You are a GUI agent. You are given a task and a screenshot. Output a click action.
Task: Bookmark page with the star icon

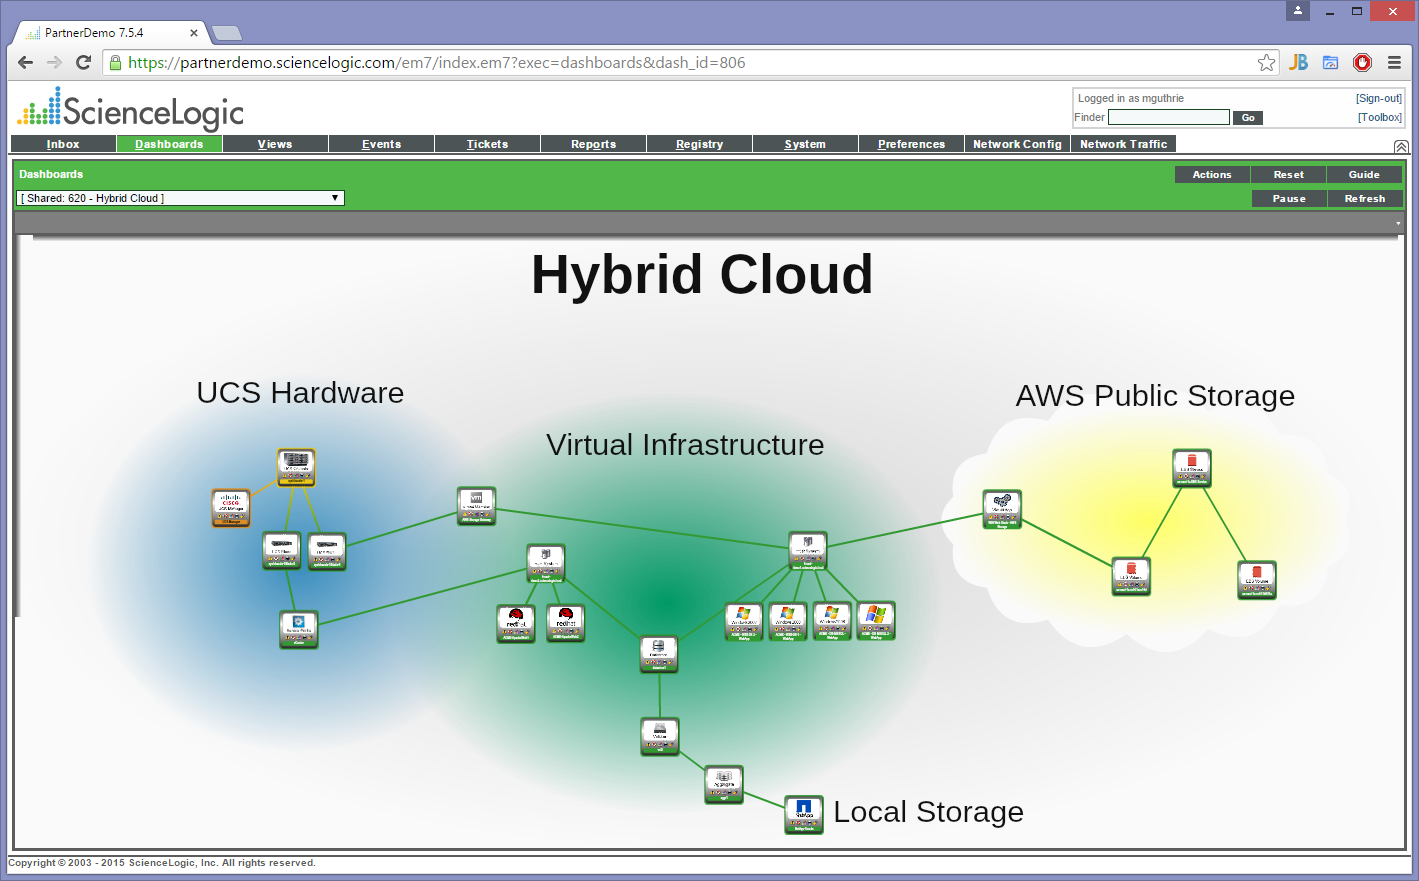(1266, 62)
